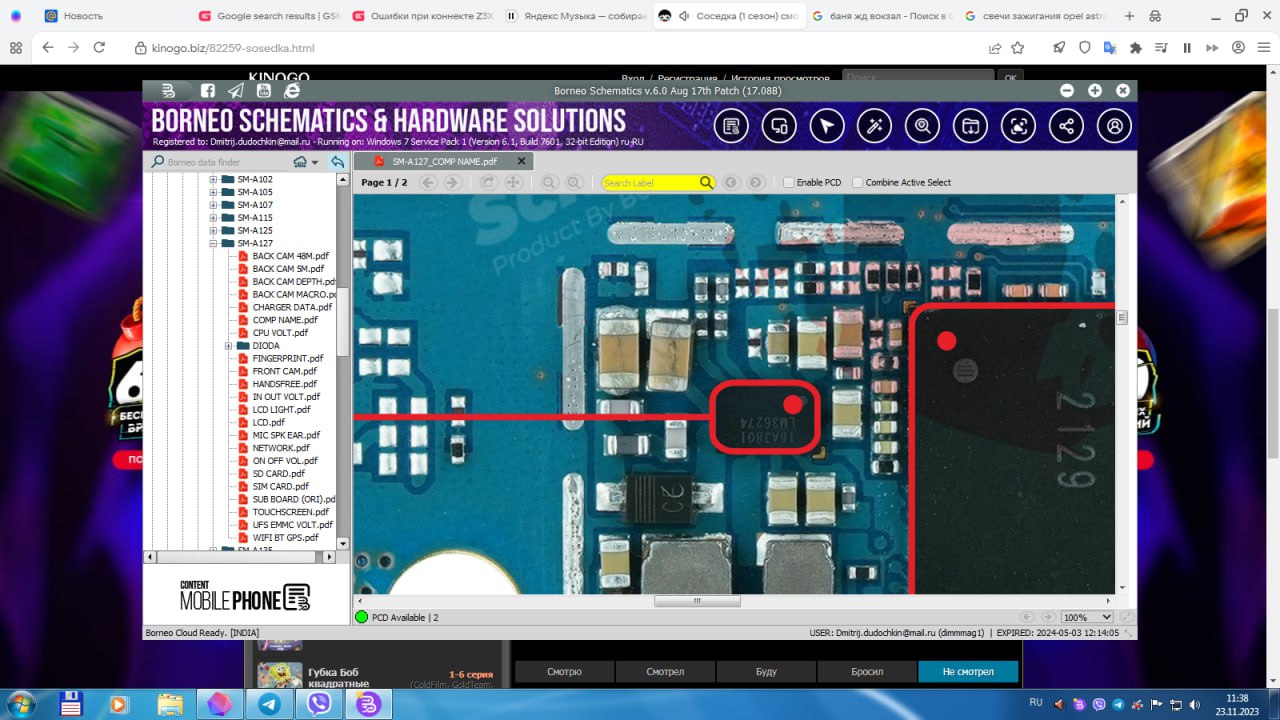The width and height of the screenshot is (1280, 720).
Task: Click the rotate icon in PDF toolbar
Action: pyautogui.click(x=489, y=183)
